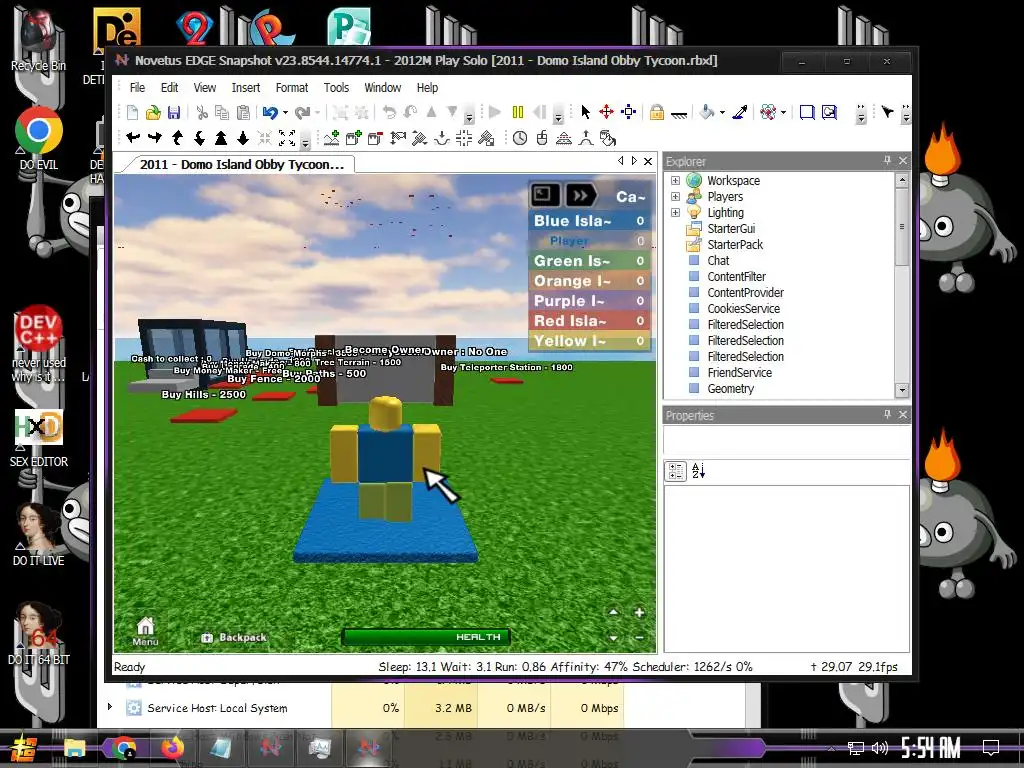
Task: Click the Red Isla~ team row
Action: (x=589, y=321)
